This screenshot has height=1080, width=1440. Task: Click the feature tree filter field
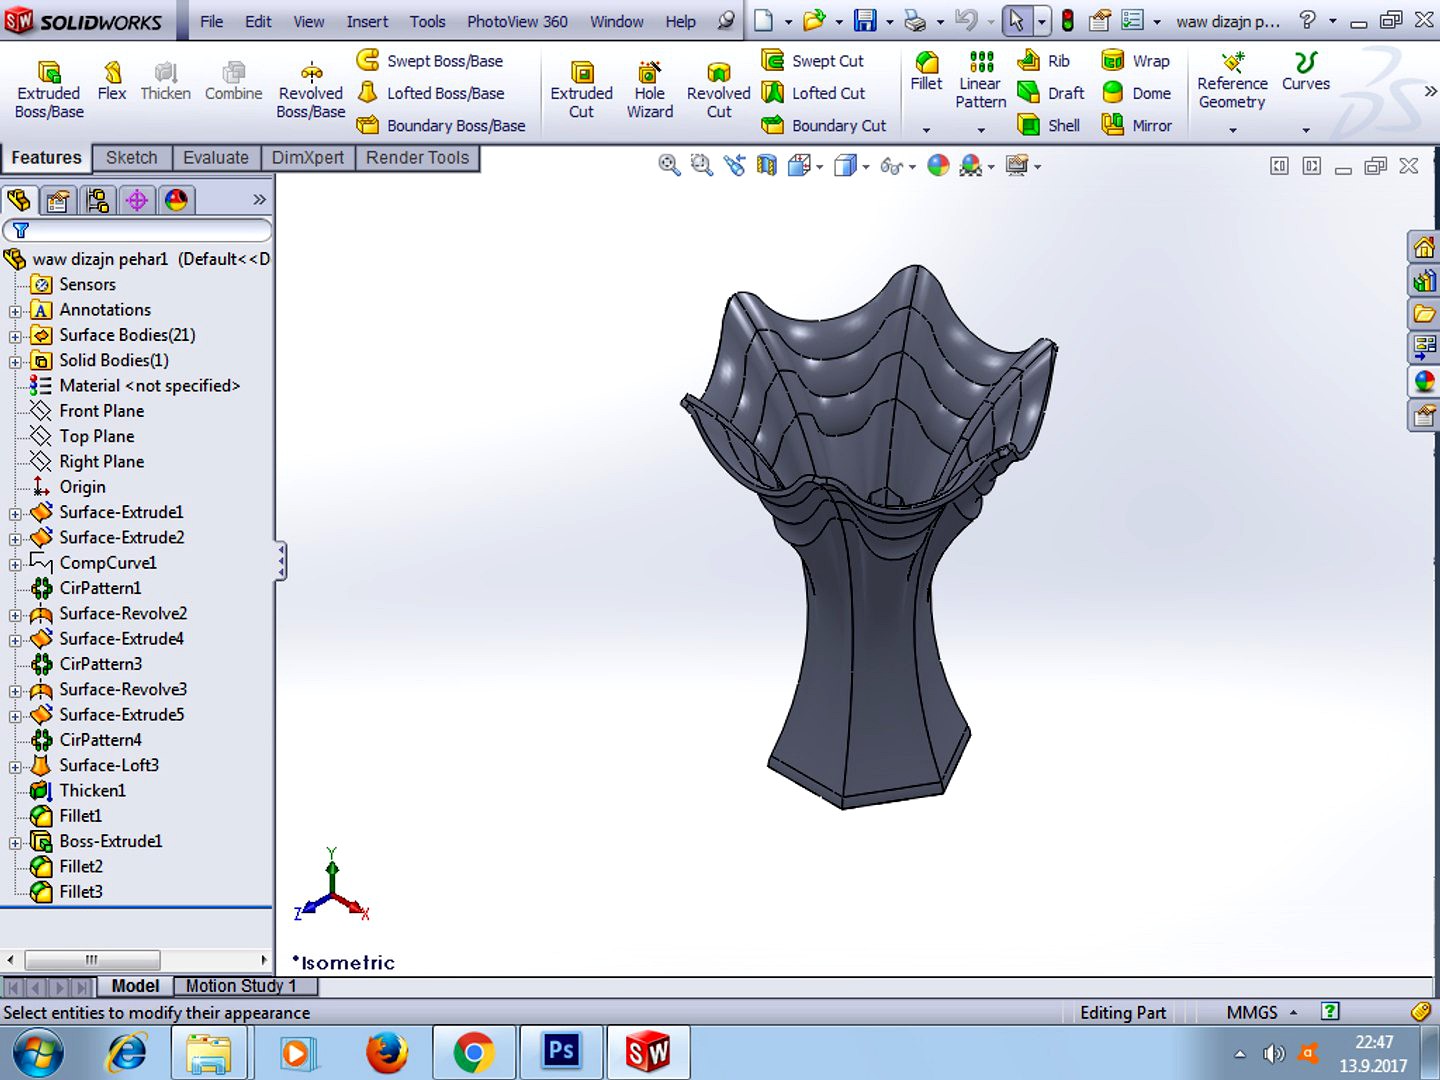138,230
